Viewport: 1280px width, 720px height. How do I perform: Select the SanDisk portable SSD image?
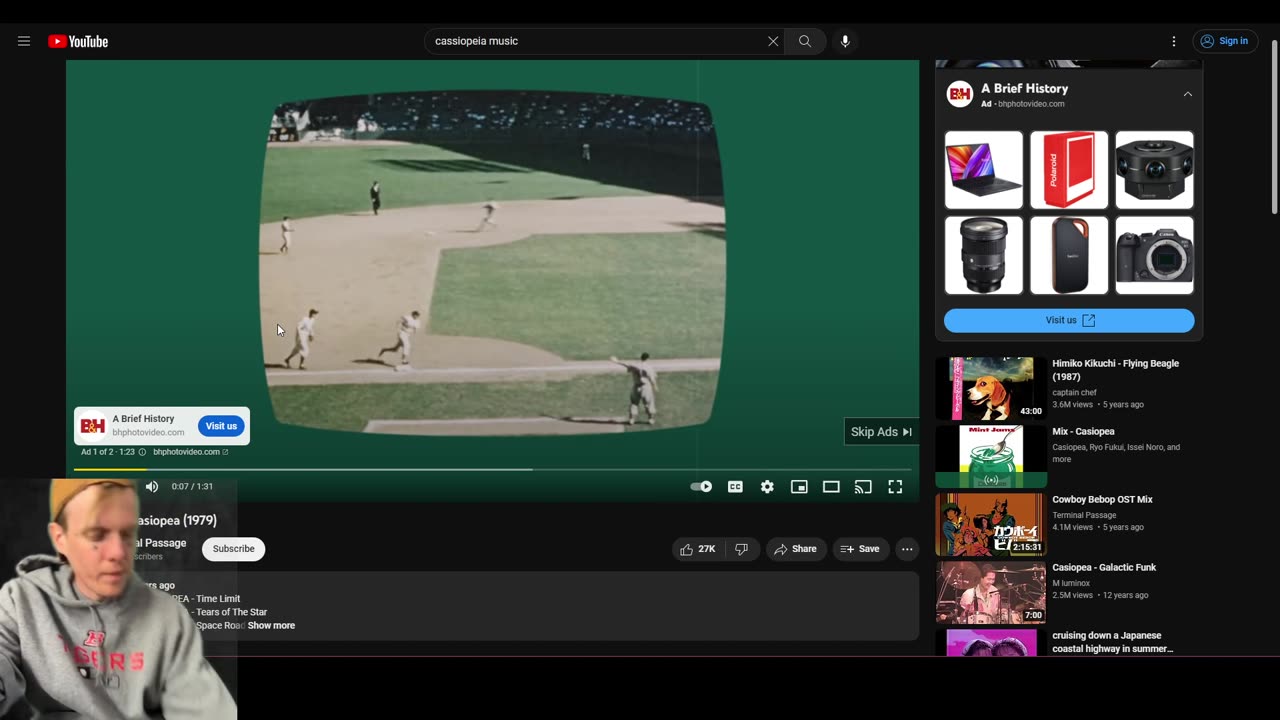pyautogui.click(x=1069, y=255)
